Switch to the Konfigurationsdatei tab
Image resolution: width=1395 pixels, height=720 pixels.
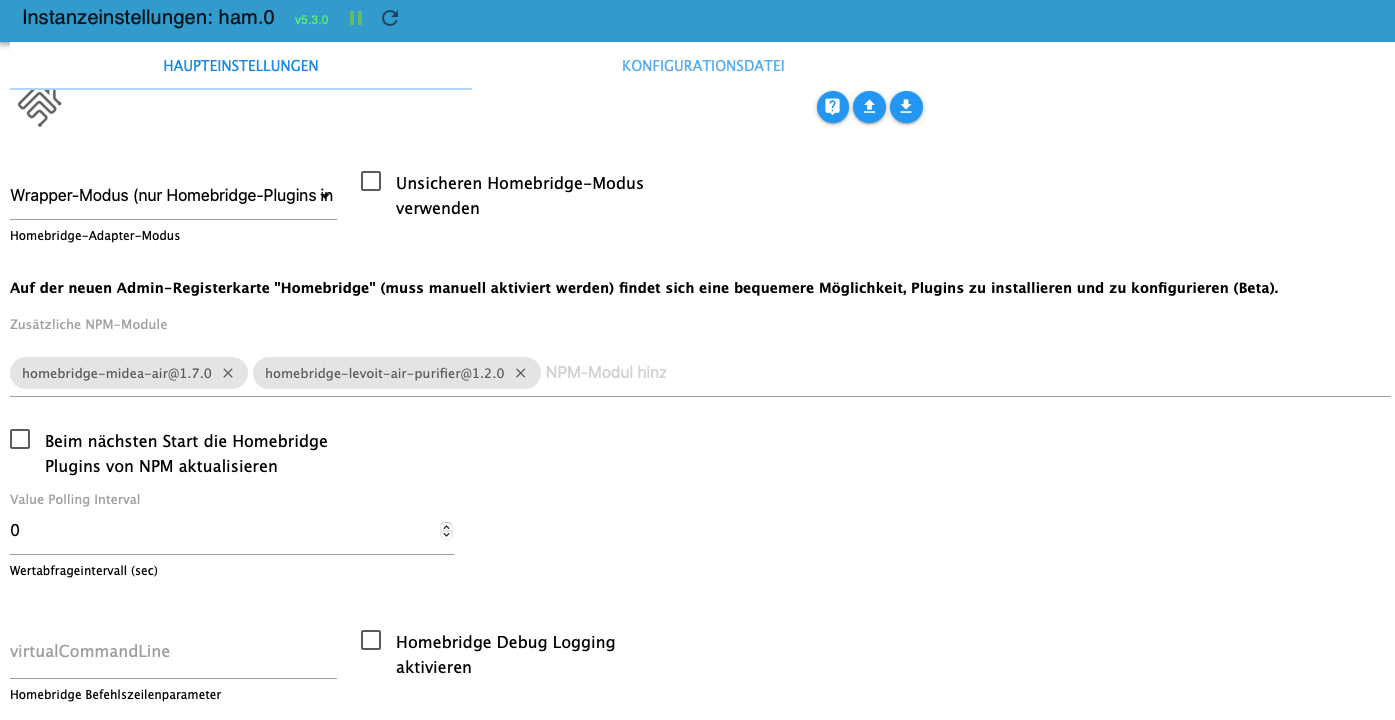703,66
